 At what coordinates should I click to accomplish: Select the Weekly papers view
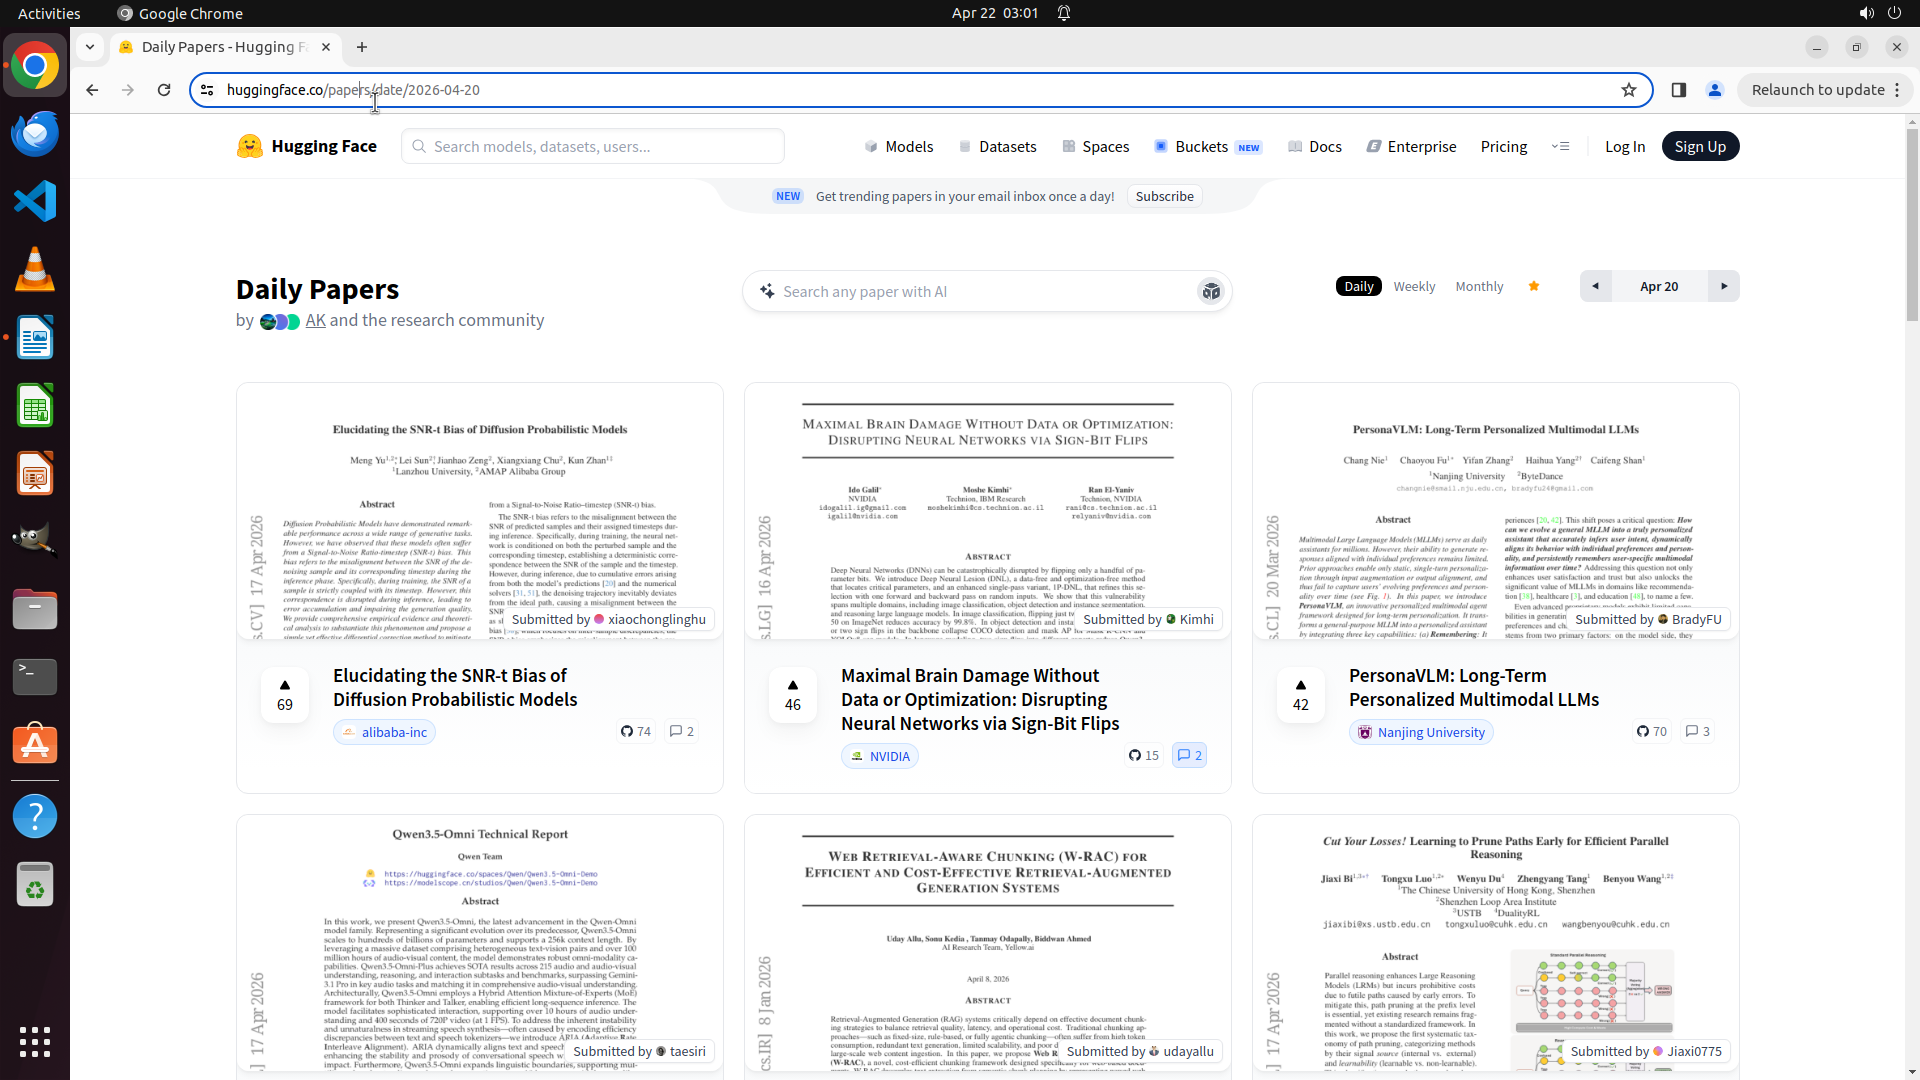click(1414, 287)
